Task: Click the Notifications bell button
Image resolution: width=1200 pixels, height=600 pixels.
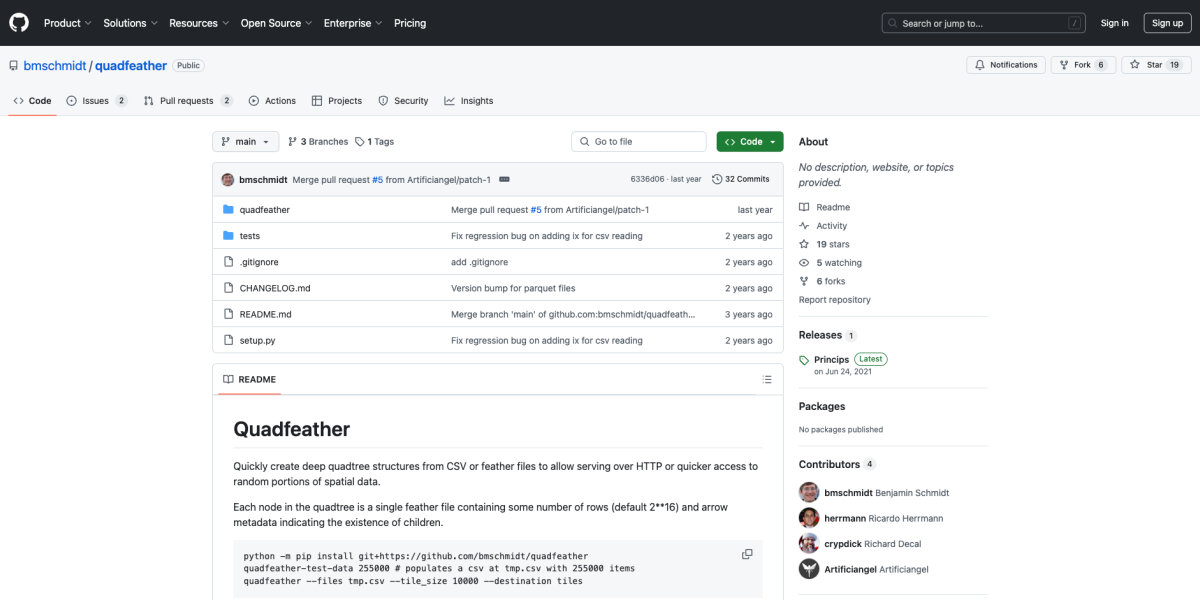Action: [x=1006, y=65]
